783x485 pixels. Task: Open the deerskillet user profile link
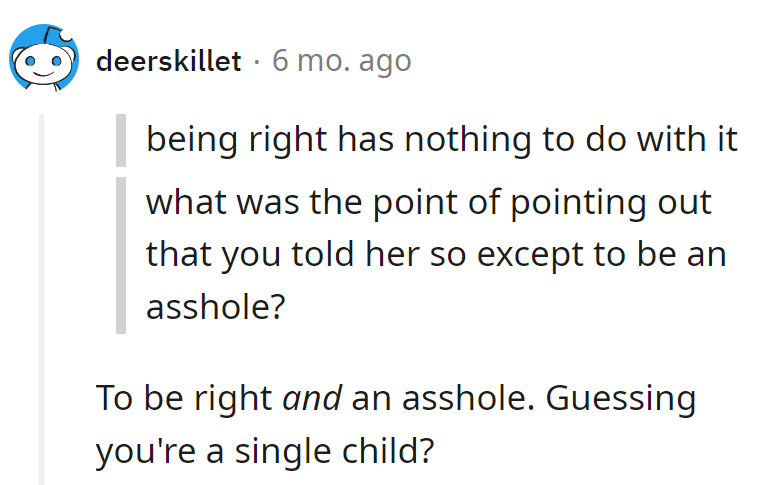click(168, 61)
